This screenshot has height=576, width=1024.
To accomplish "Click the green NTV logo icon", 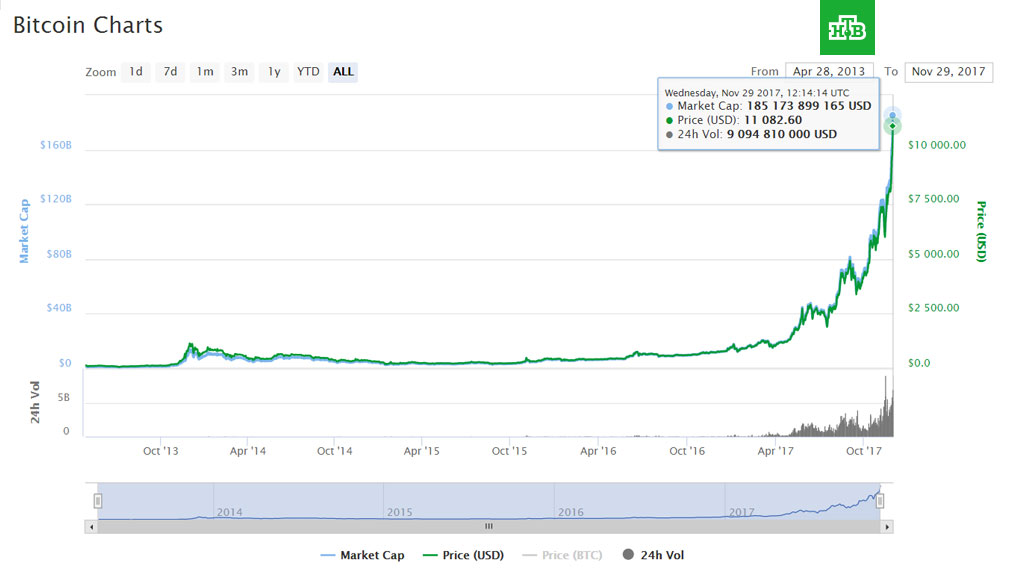I will tap(847, 27).
